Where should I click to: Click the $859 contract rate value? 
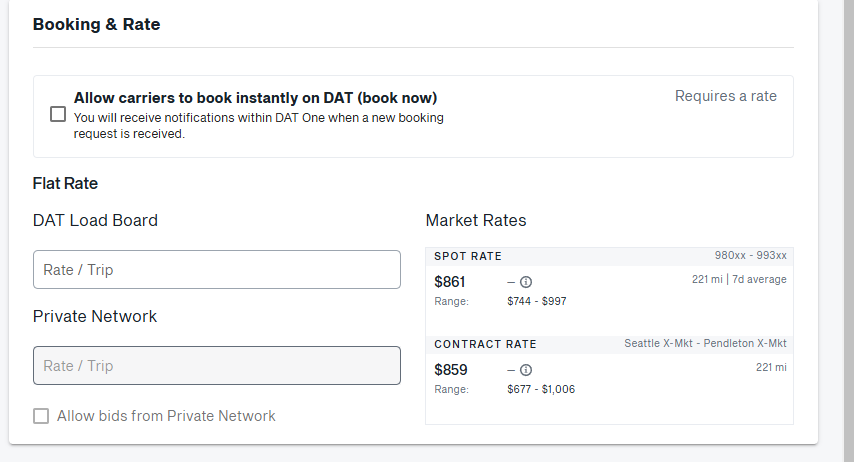tap(450, 370)
